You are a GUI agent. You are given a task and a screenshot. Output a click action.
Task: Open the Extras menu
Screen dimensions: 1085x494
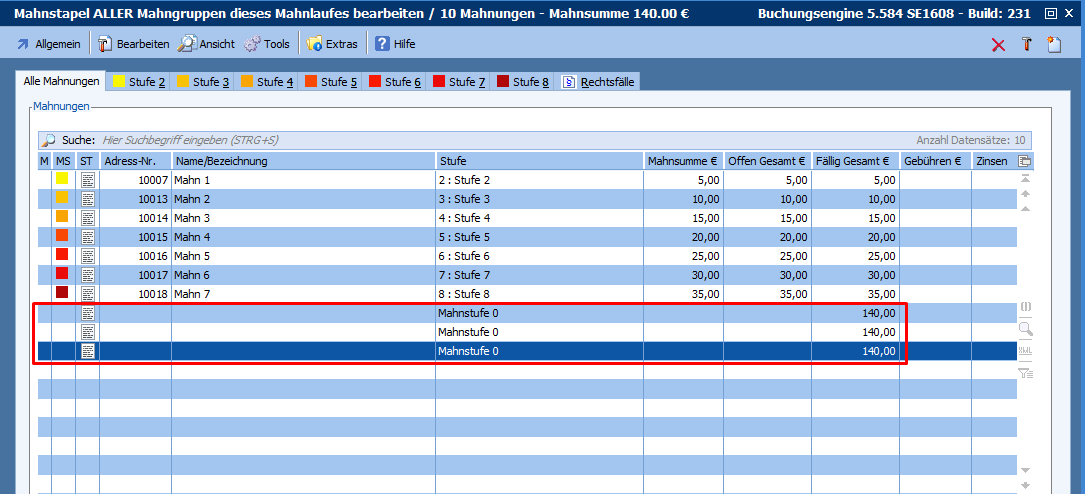[331, 44]
